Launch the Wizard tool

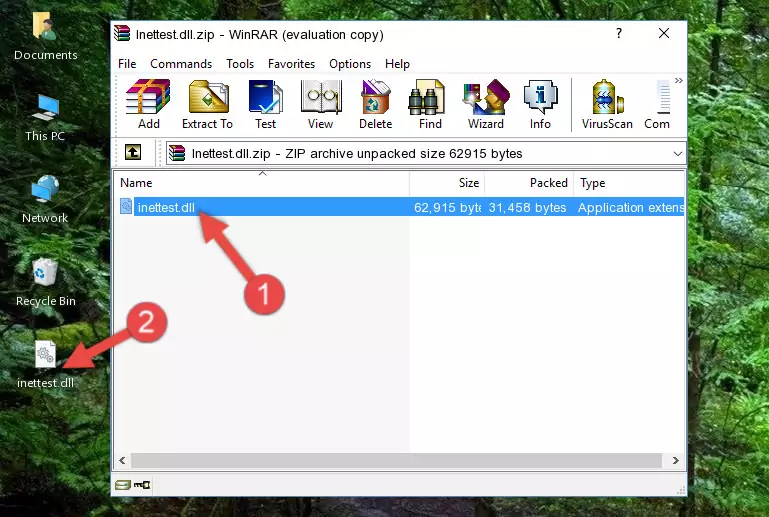pos(486,104)
